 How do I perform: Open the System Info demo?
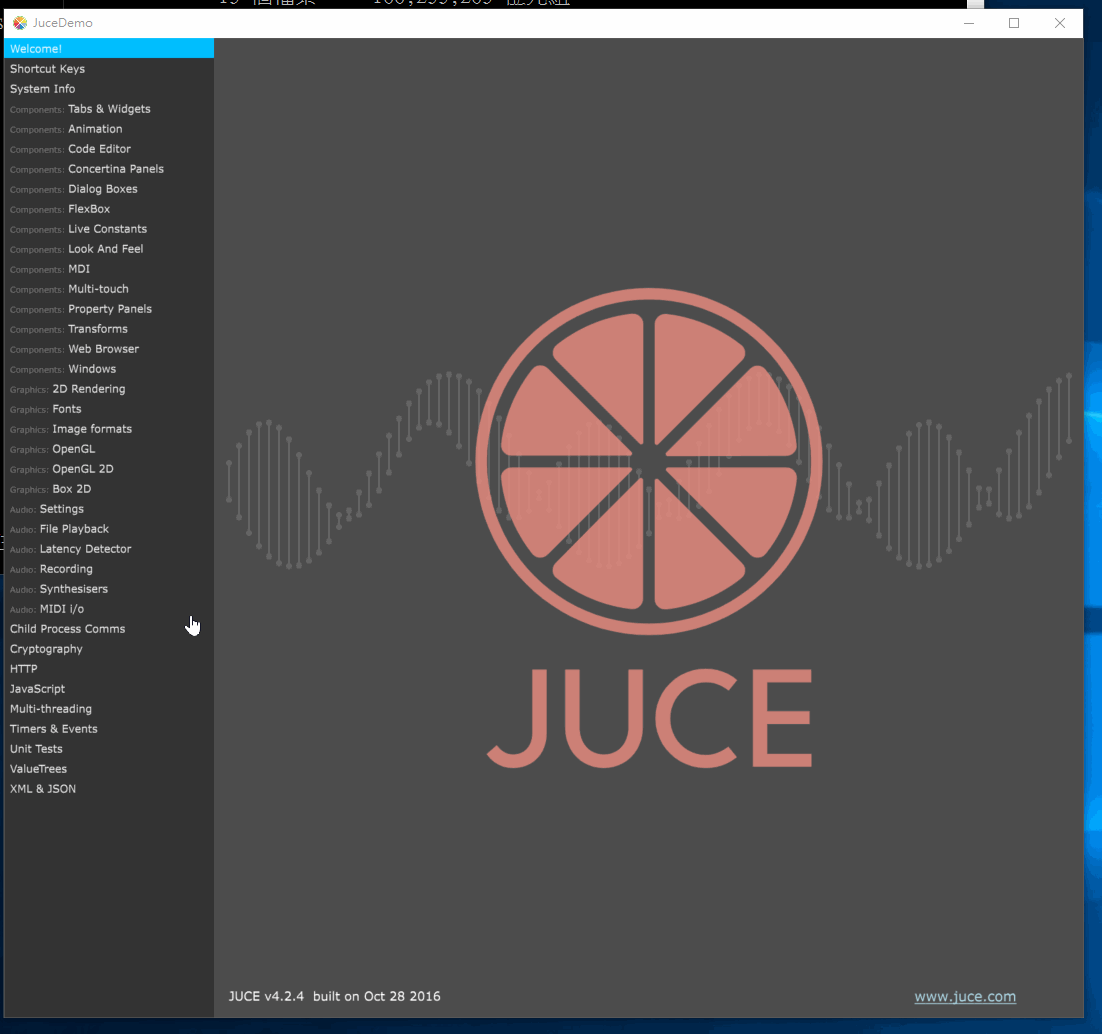[x=109, y=89]
